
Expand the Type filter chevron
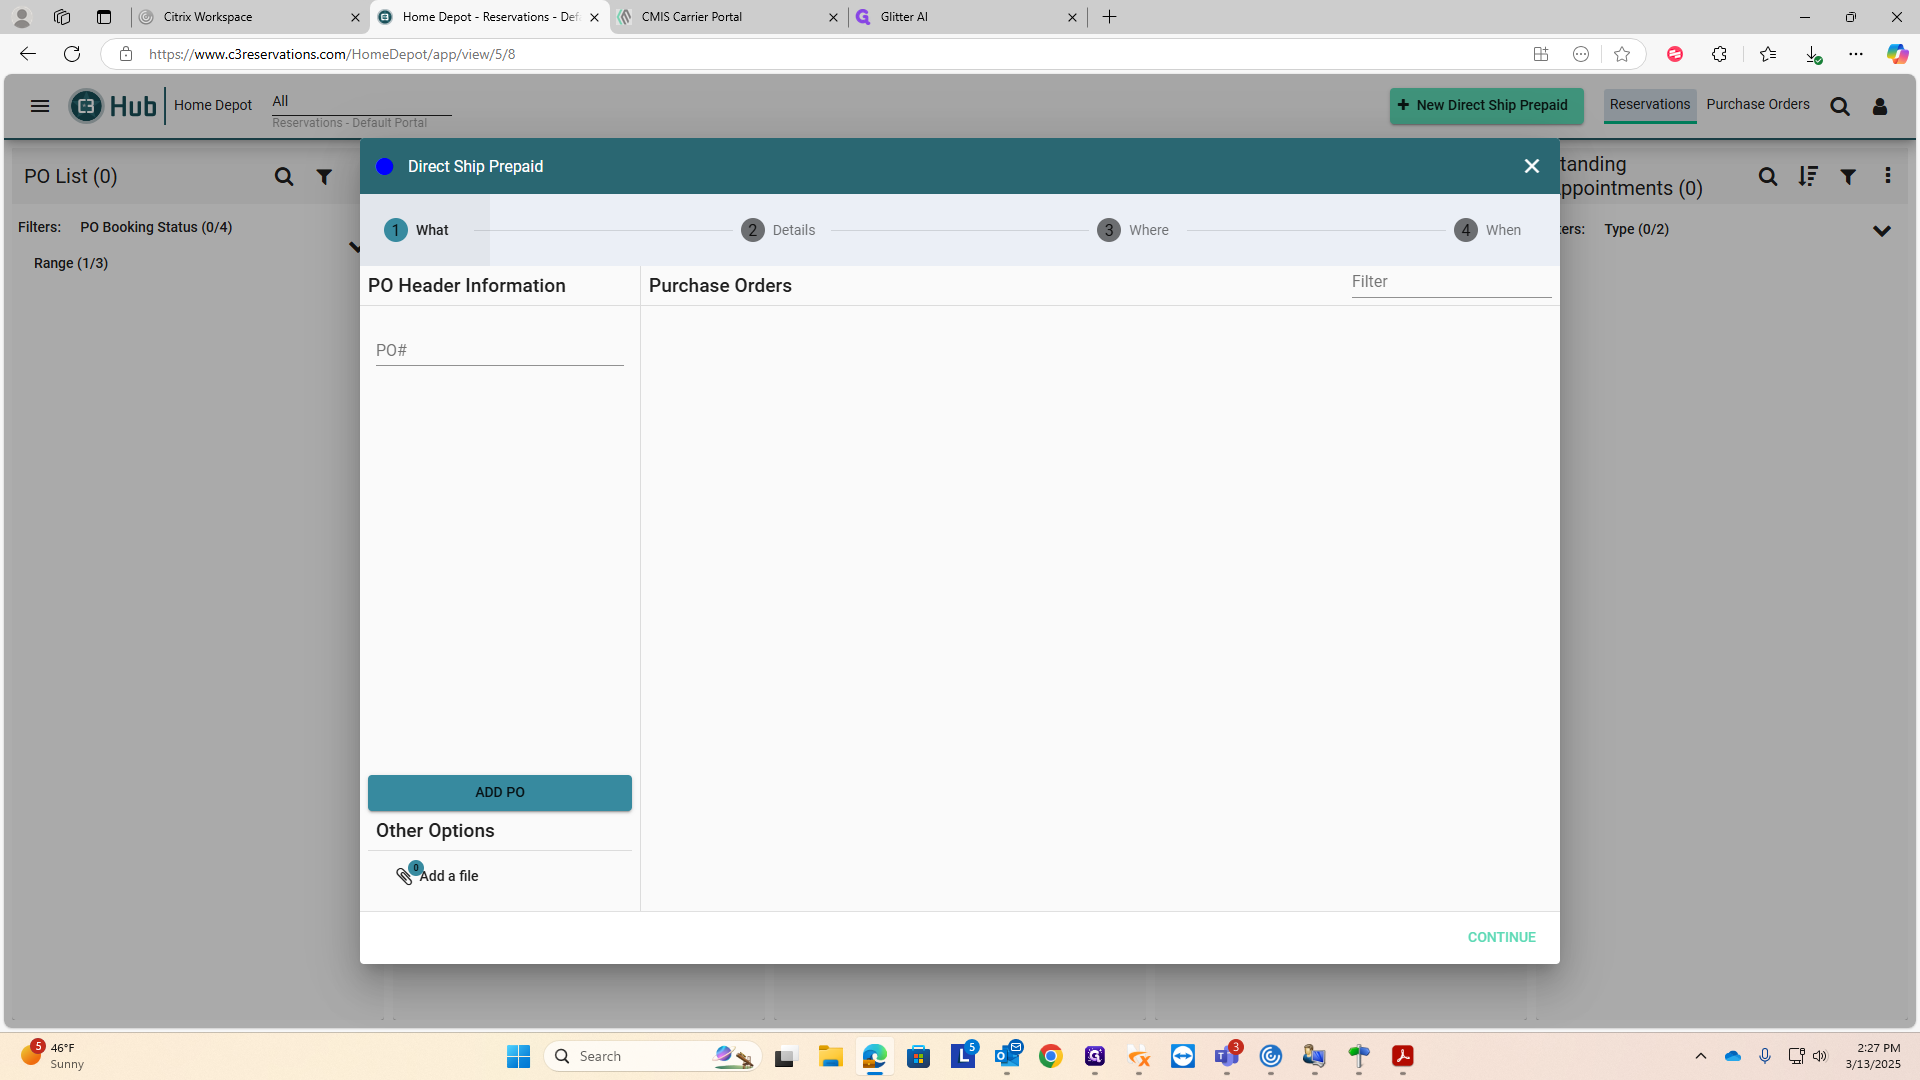pyautogui.click(x=1881, y=231)
